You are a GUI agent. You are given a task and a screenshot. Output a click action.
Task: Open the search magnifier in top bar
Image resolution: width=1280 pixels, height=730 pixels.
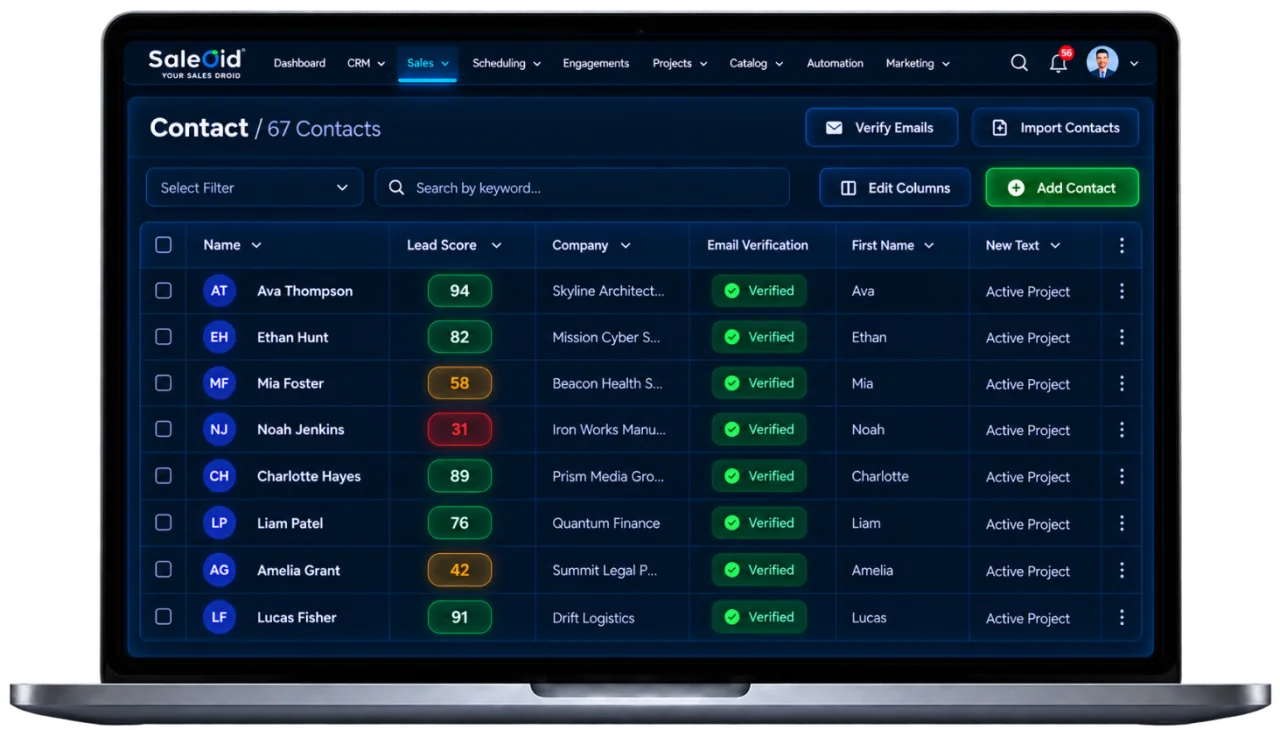tap(1019, 63)
